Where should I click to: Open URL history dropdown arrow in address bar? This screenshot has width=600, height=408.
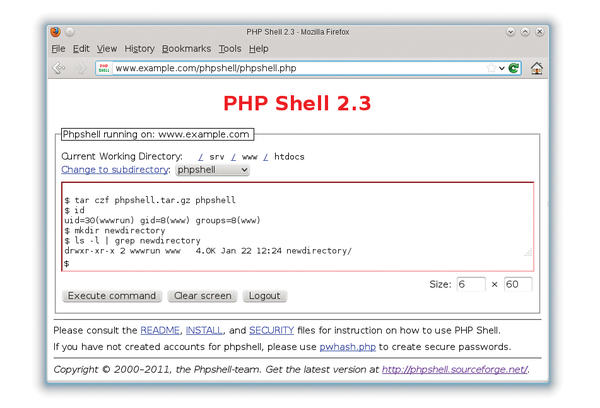pyautogui.click(x=502, y=68)
